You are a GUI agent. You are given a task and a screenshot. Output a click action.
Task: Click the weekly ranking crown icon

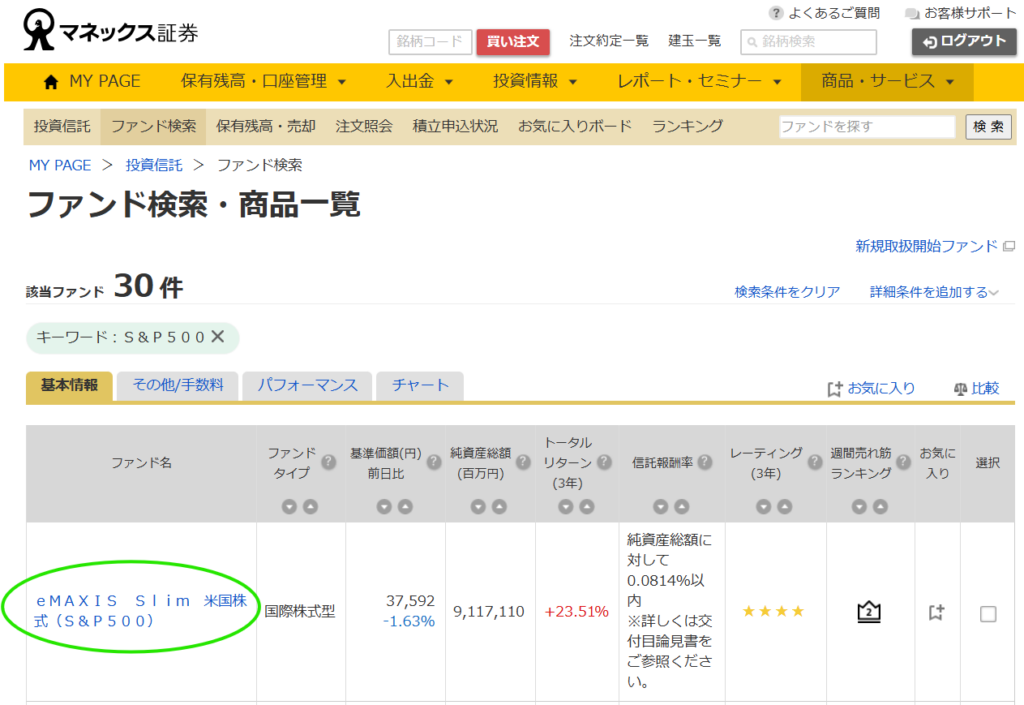pos(869,612)
